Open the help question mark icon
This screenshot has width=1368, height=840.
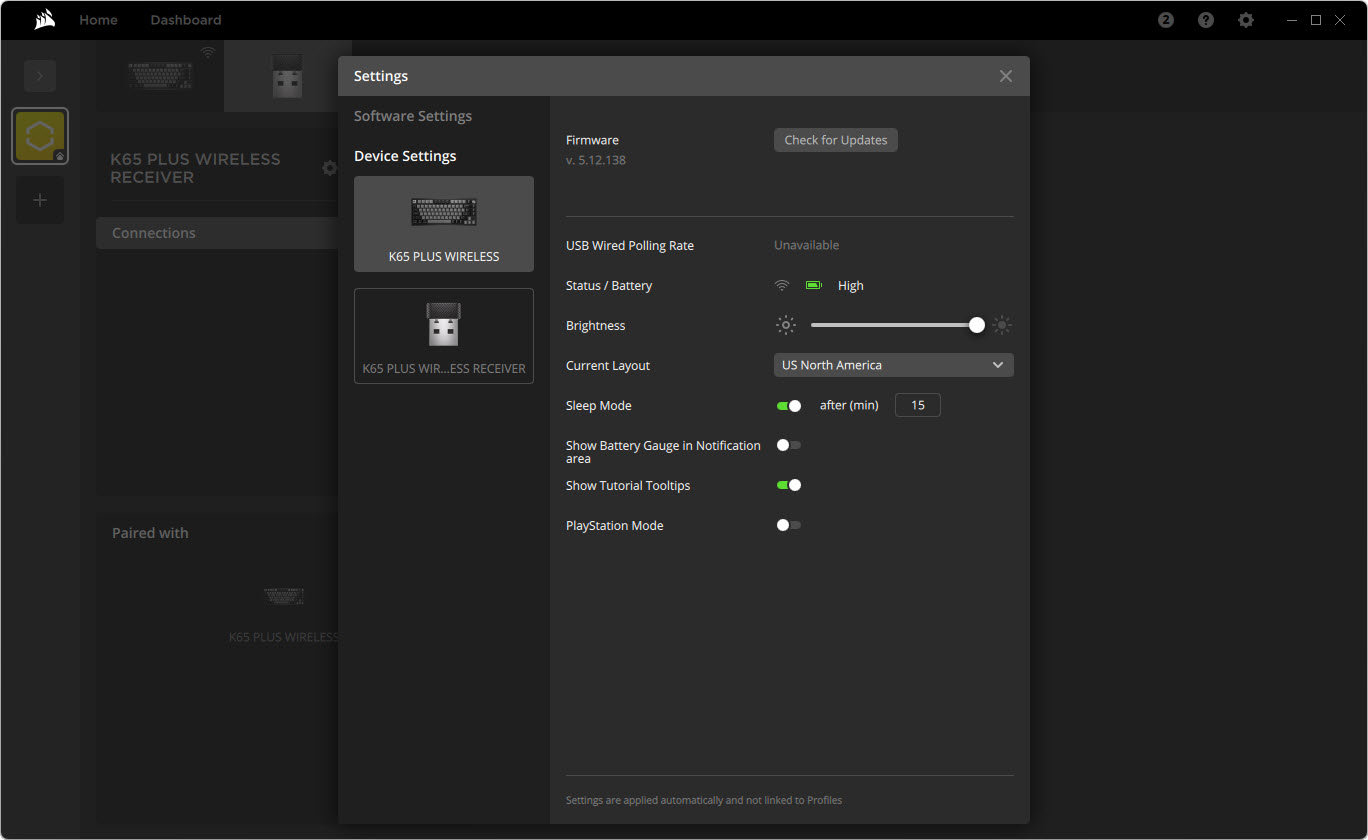(1206, 20)
